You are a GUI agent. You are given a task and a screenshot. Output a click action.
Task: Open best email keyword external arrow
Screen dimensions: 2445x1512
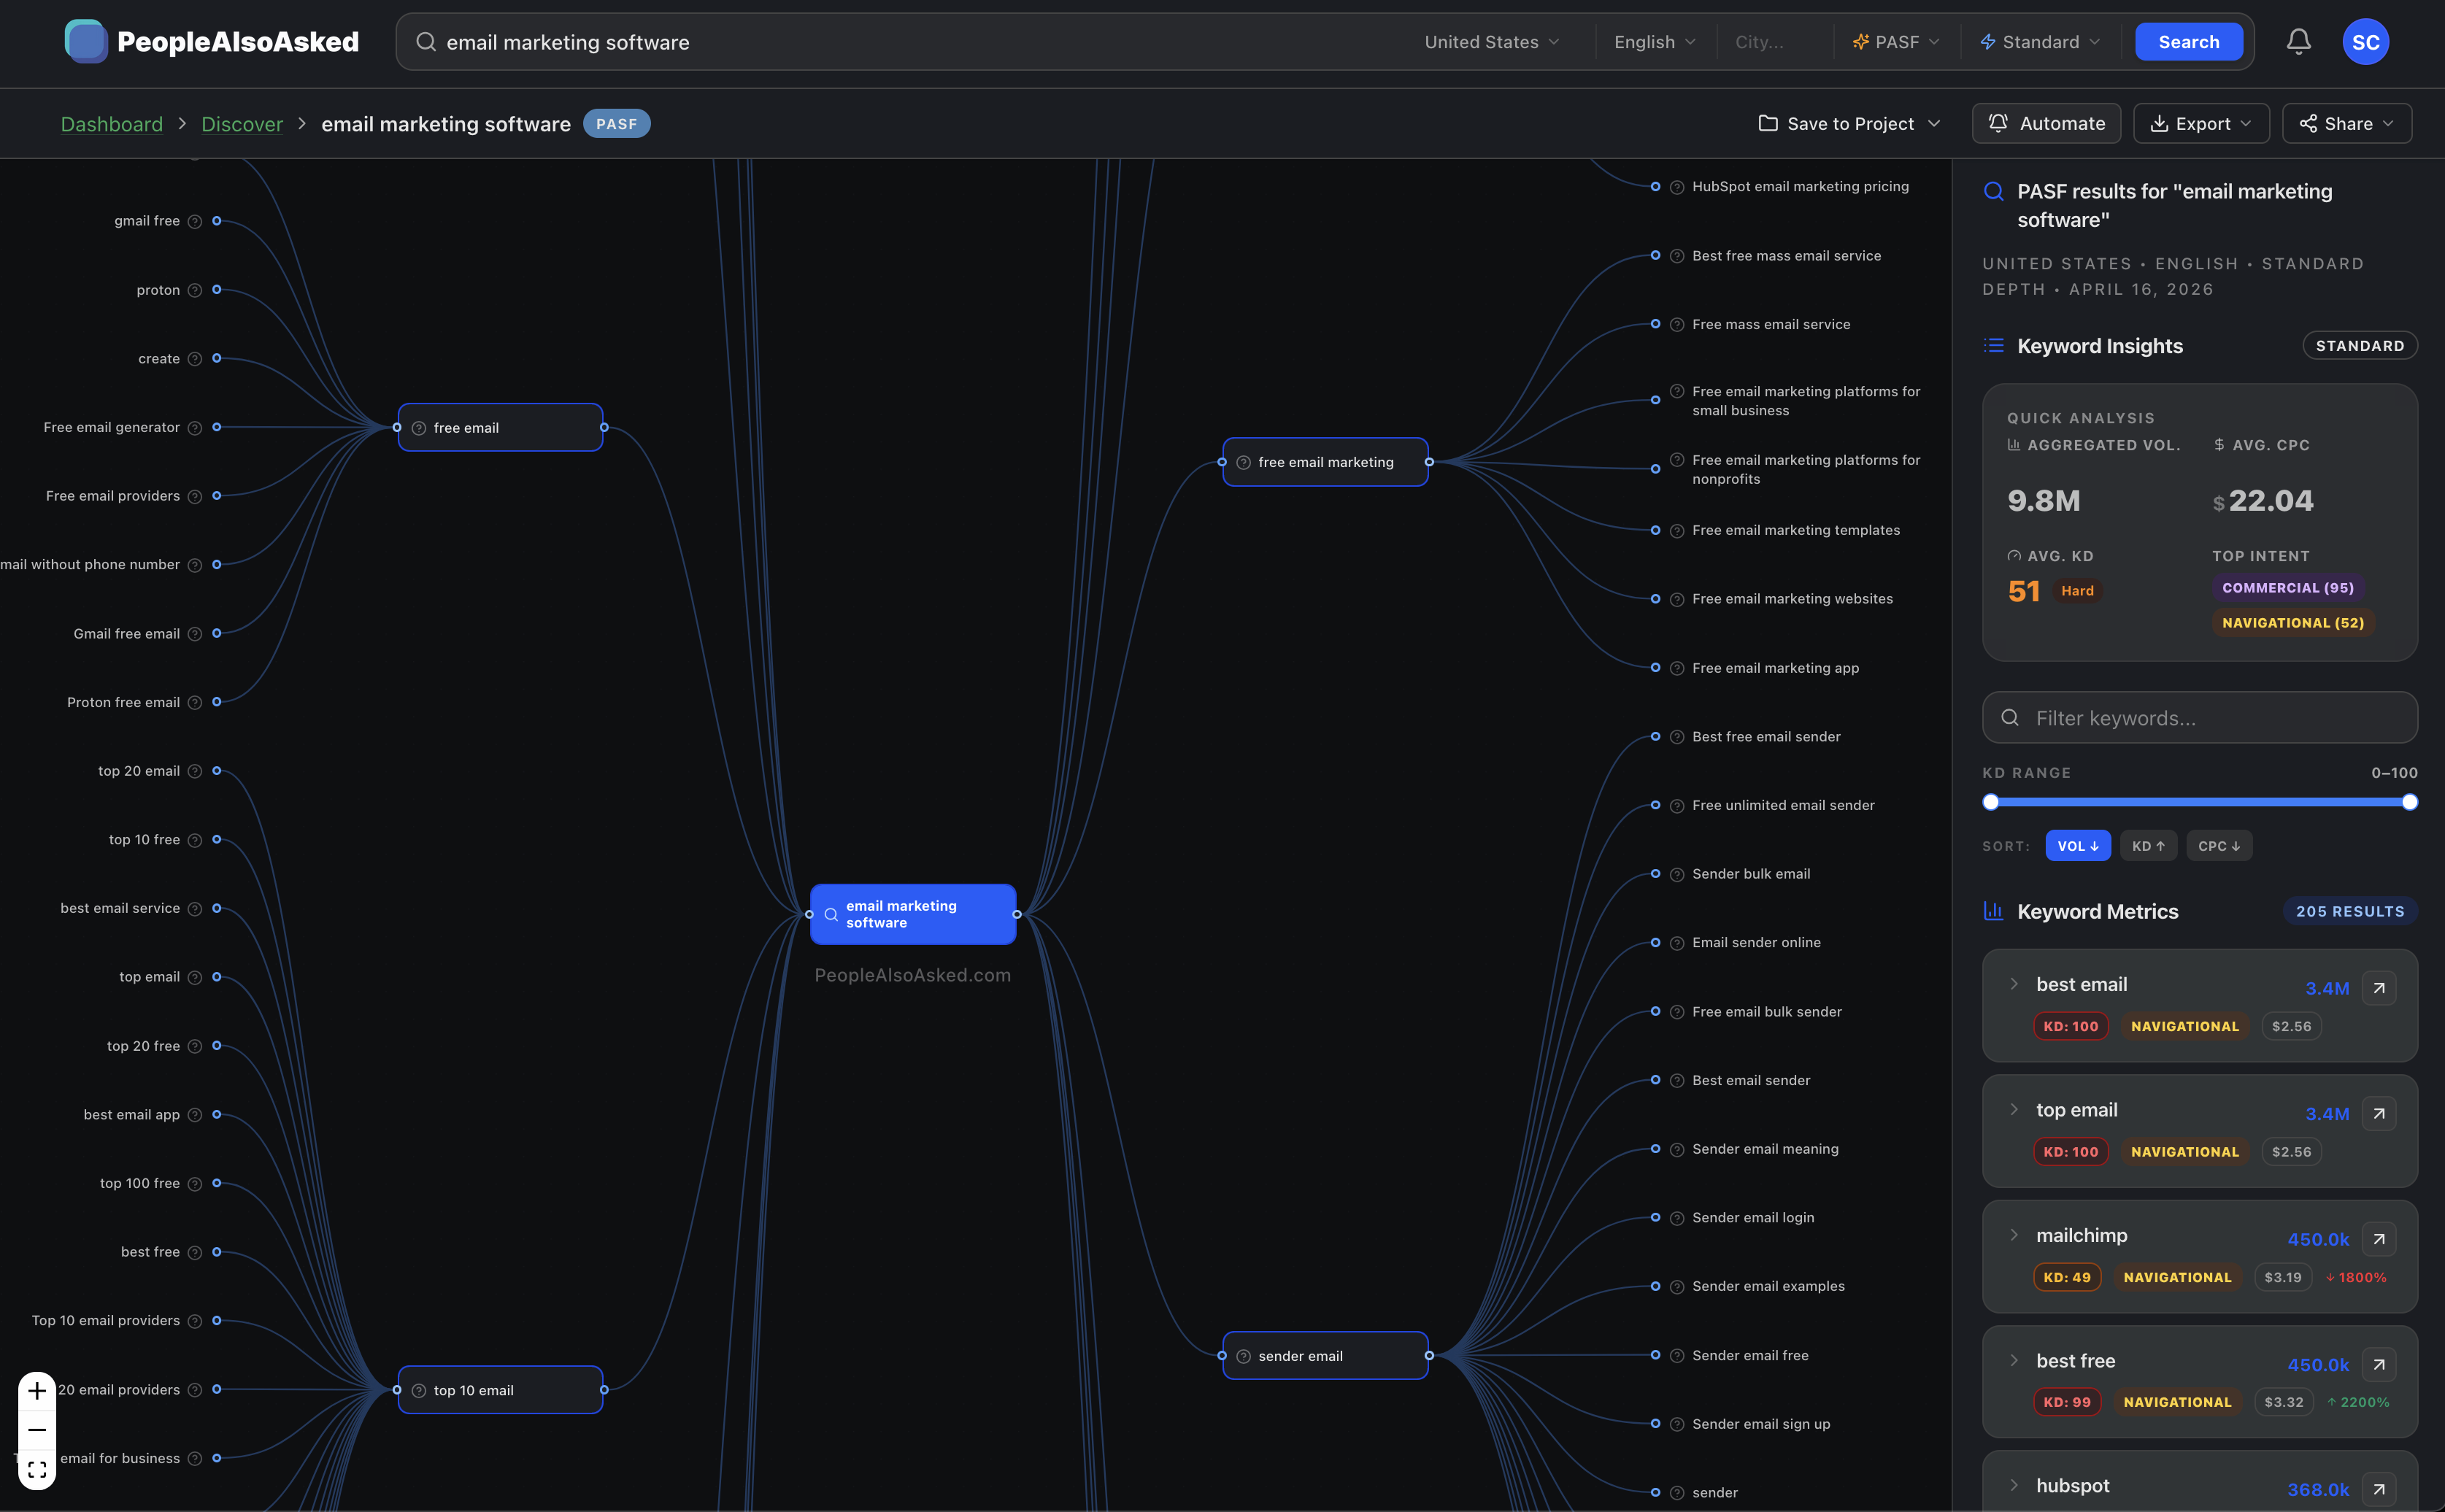point(2379,988)
